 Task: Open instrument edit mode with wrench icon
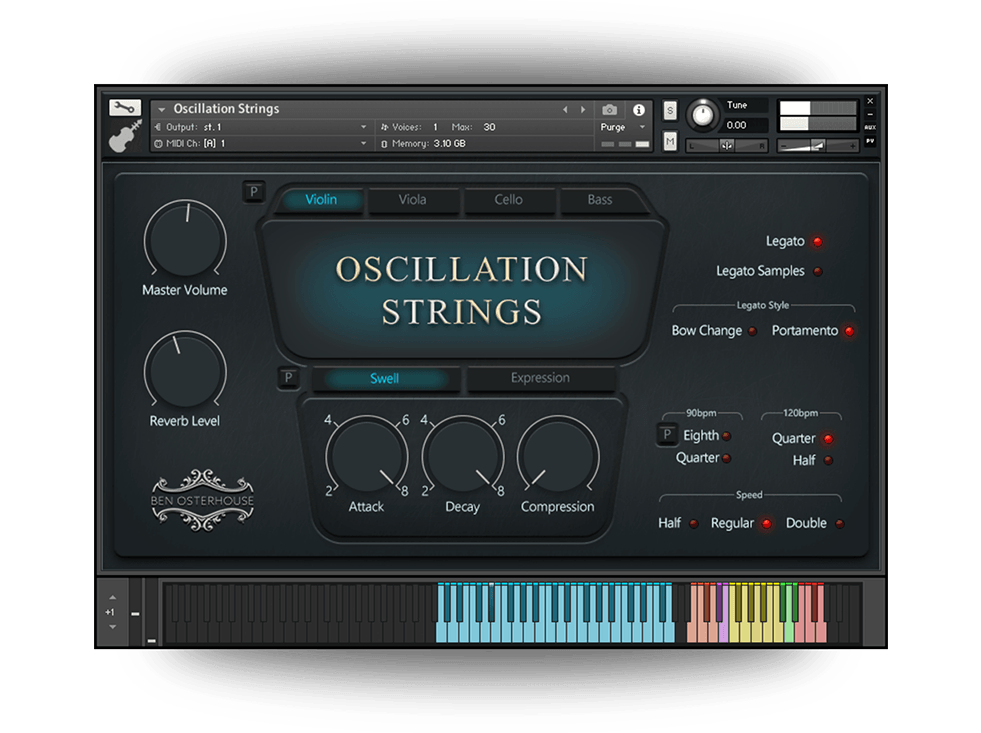coord(125,108)
